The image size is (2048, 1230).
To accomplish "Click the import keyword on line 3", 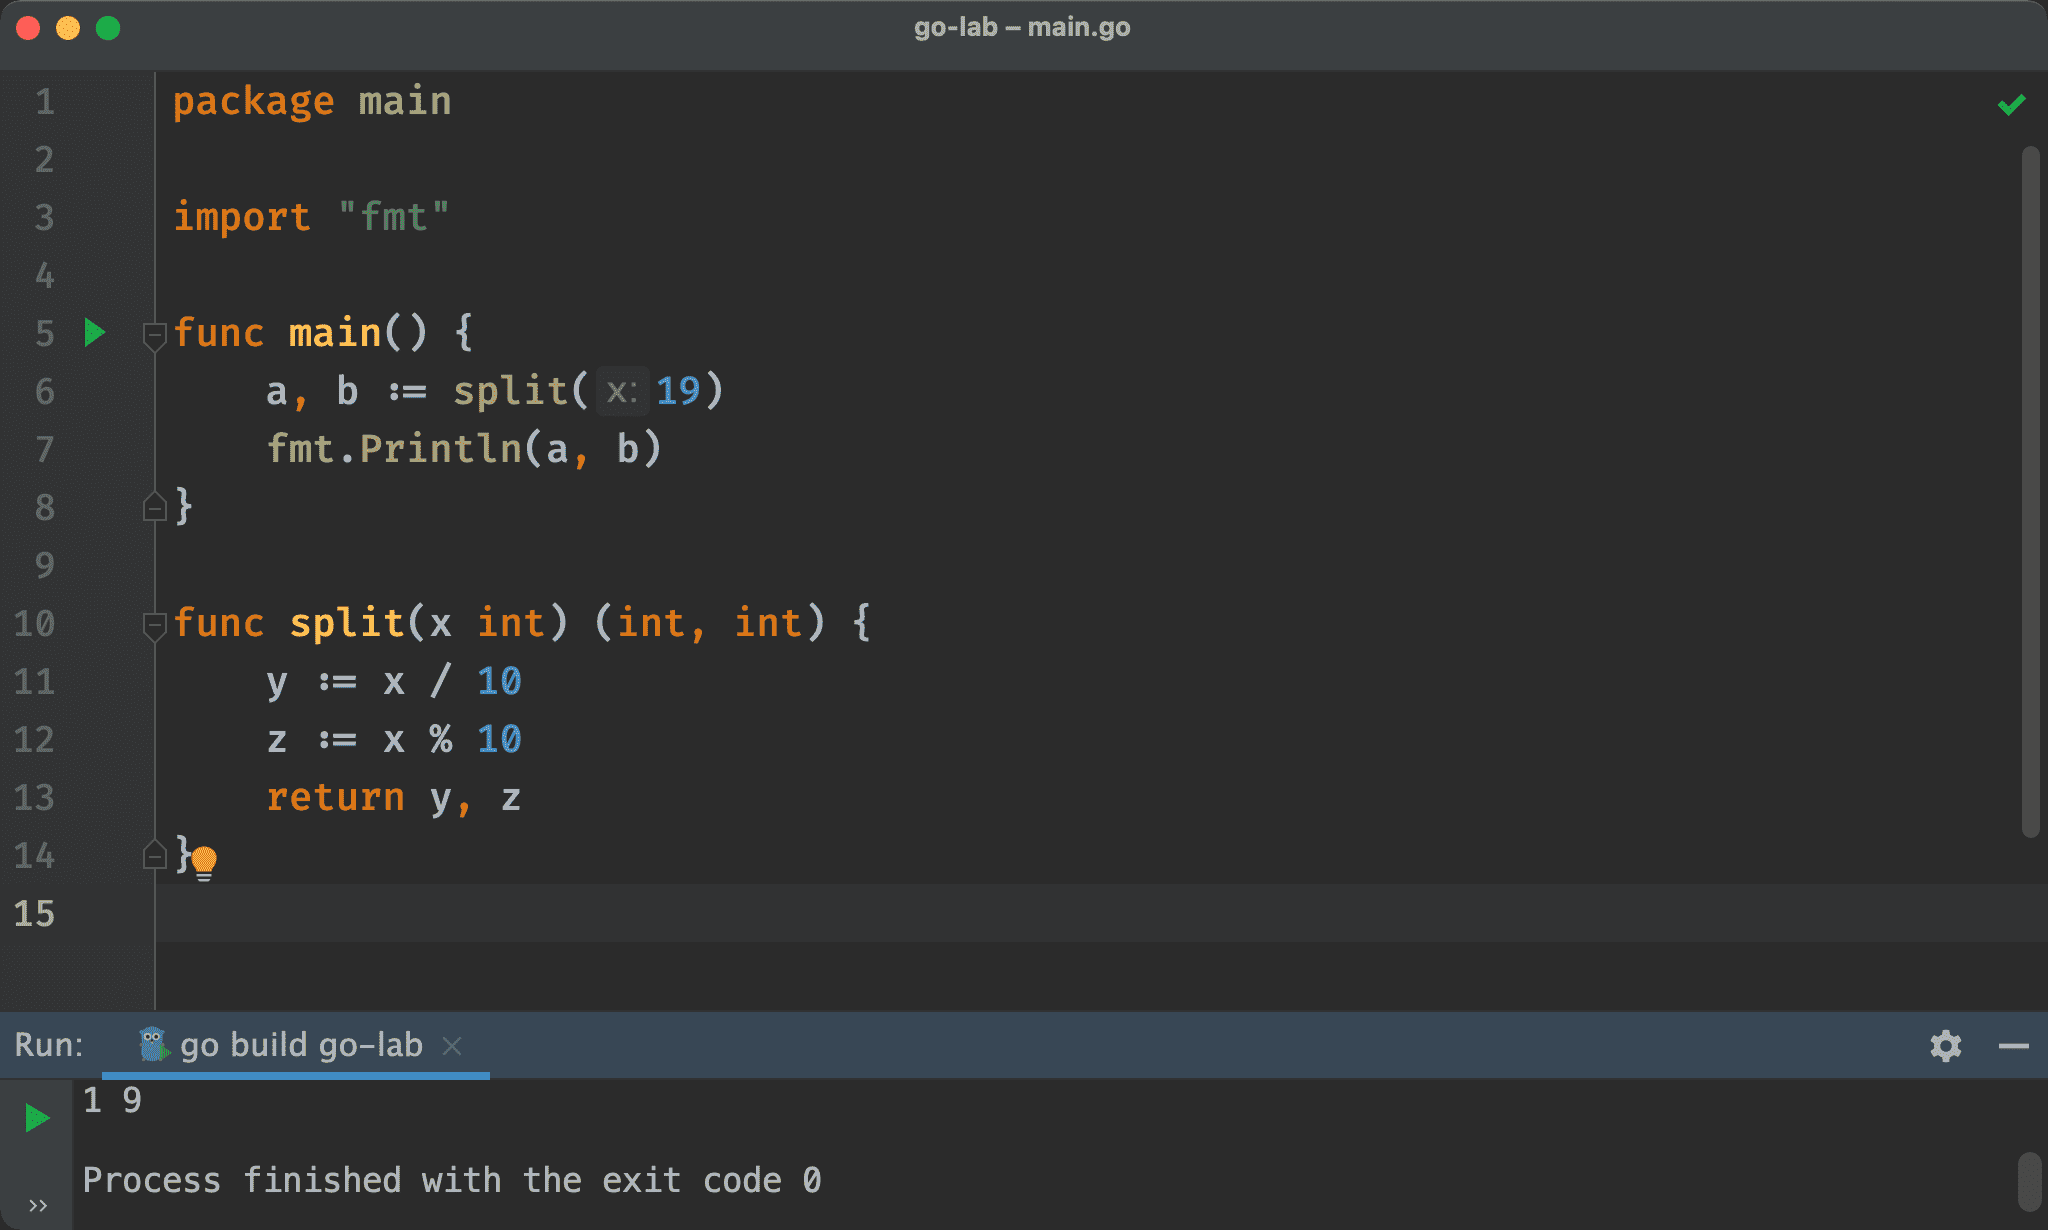I will (242, 217).
